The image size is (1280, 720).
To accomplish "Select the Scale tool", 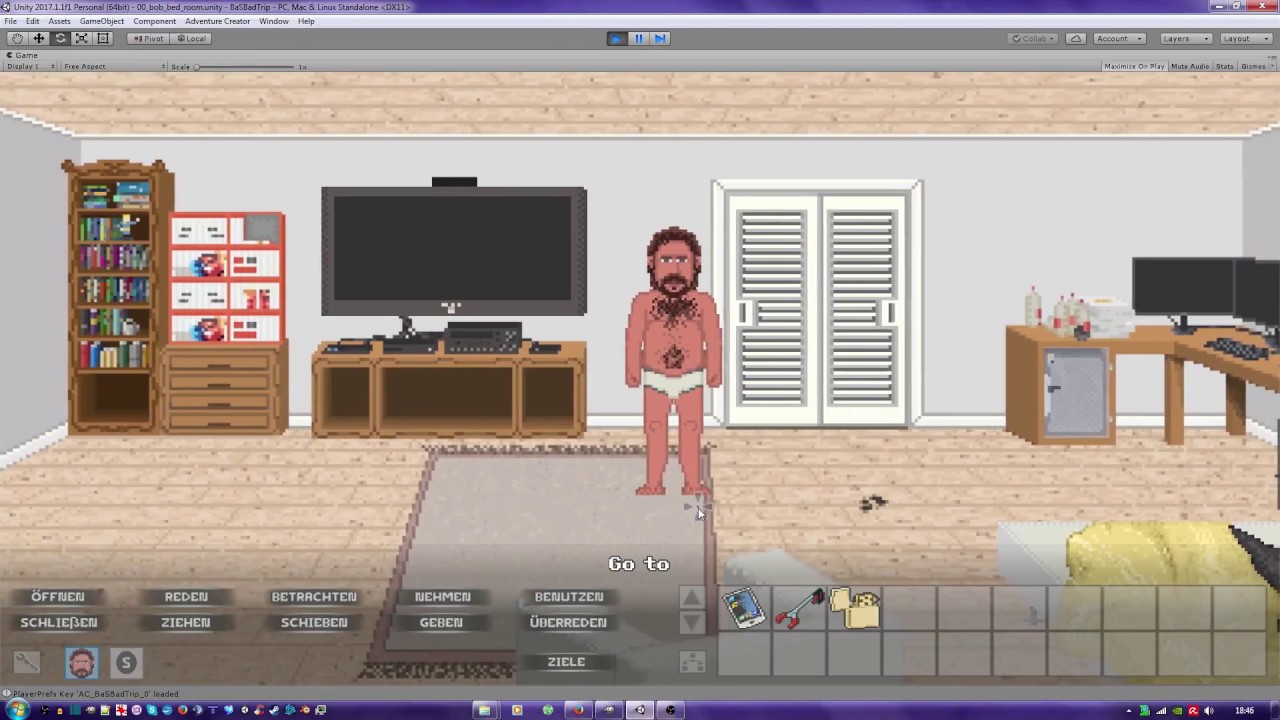I will pos(82,38).
